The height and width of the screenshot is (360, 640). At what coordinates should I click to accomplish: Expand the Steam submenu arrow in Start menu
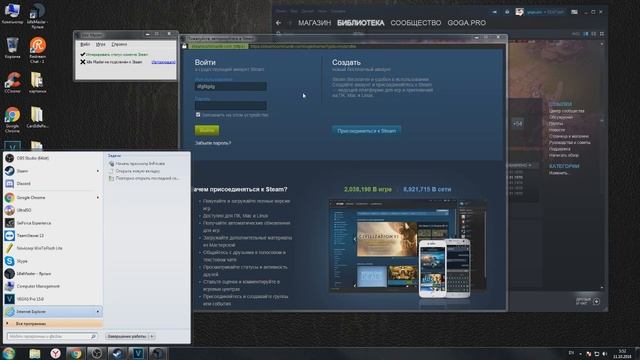(98, 171)
